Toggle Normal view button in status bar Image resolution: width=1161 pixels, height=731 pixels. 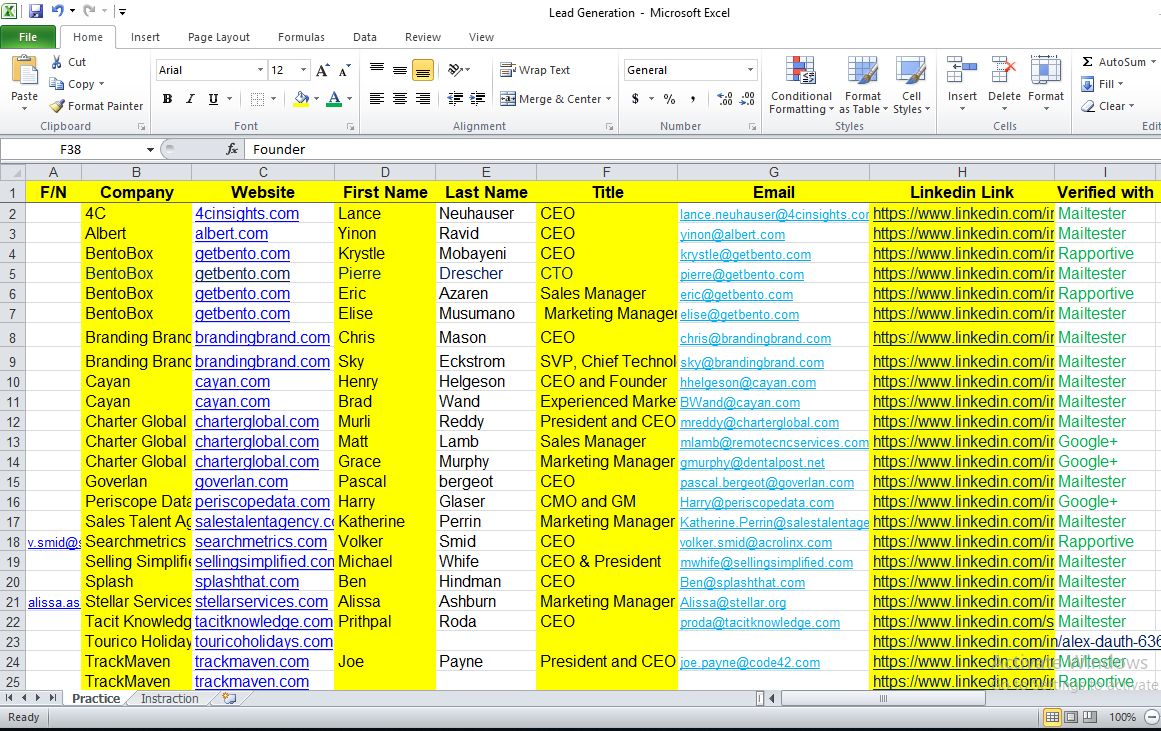pyautogui.click(x=1051, y=716)
